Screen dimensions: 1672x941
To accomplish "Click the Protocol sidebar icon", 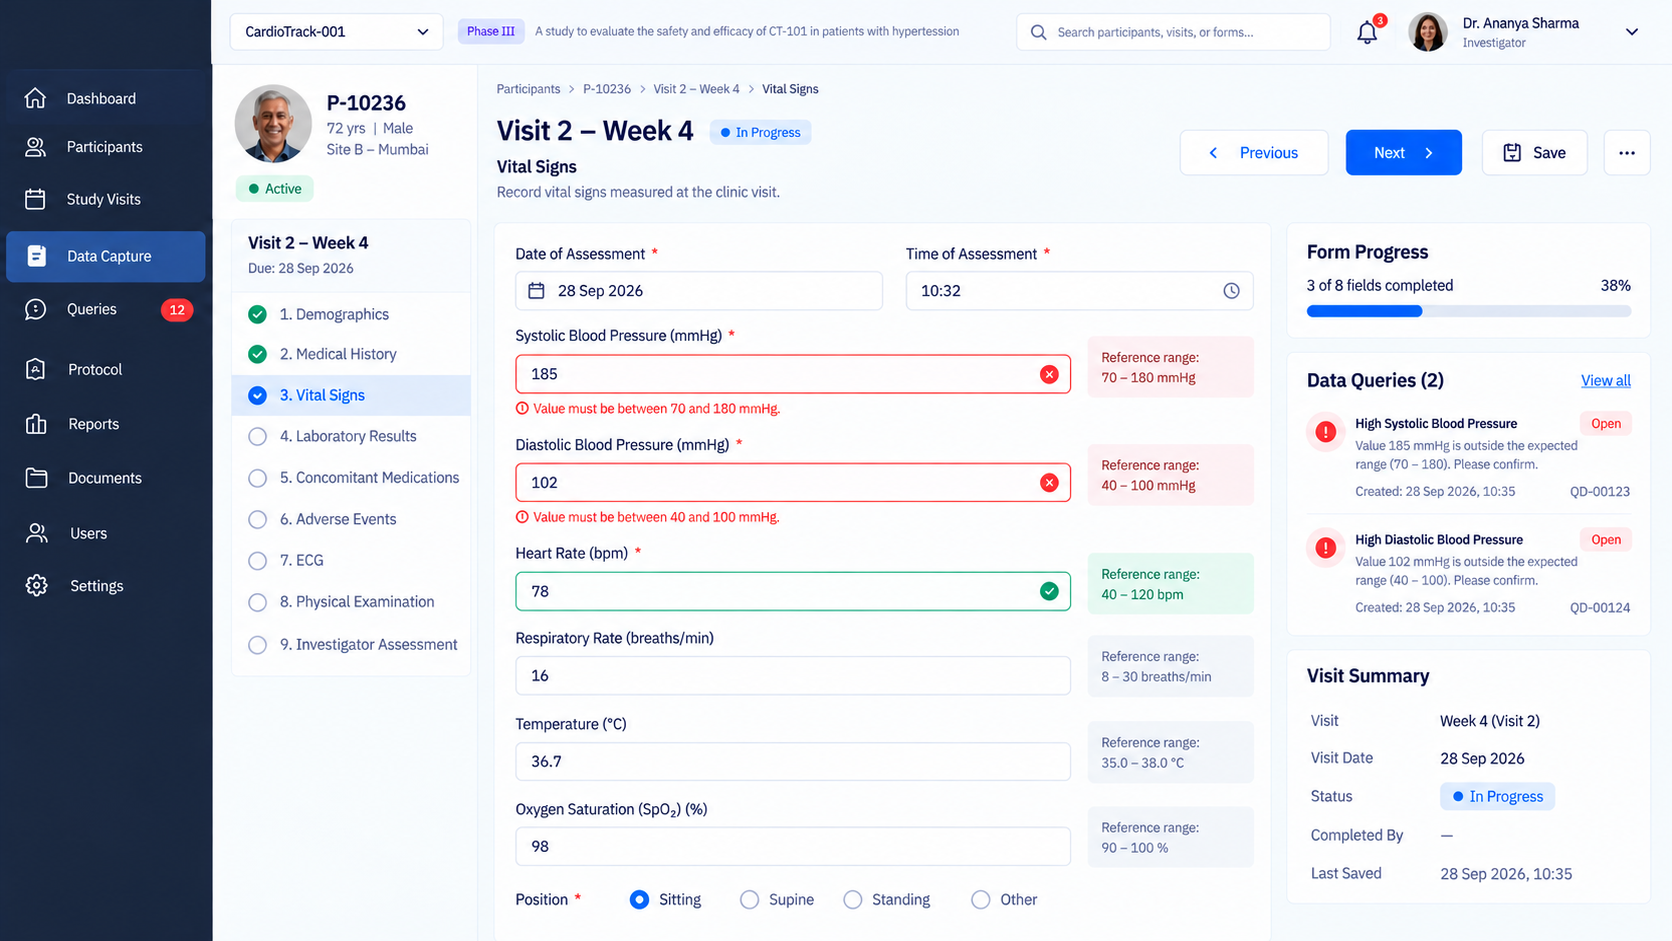I will (36, 369).
